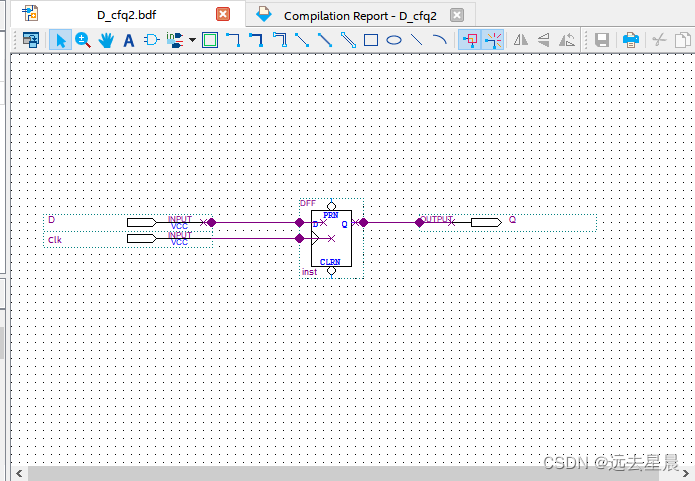The height and width of the screenshot is (481, 695).
Task: Click the 'Clk' pin name label
Action: click(55, 240)
